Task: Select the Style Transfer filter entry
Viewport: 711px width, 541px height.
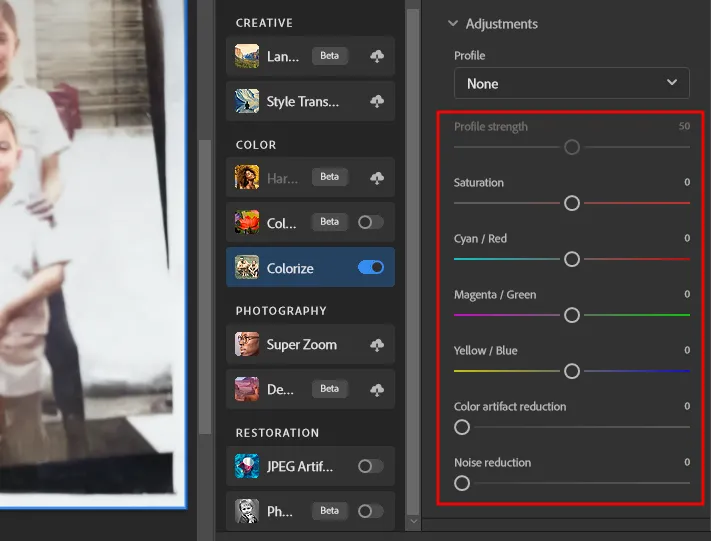Action: tap(310, 101)
